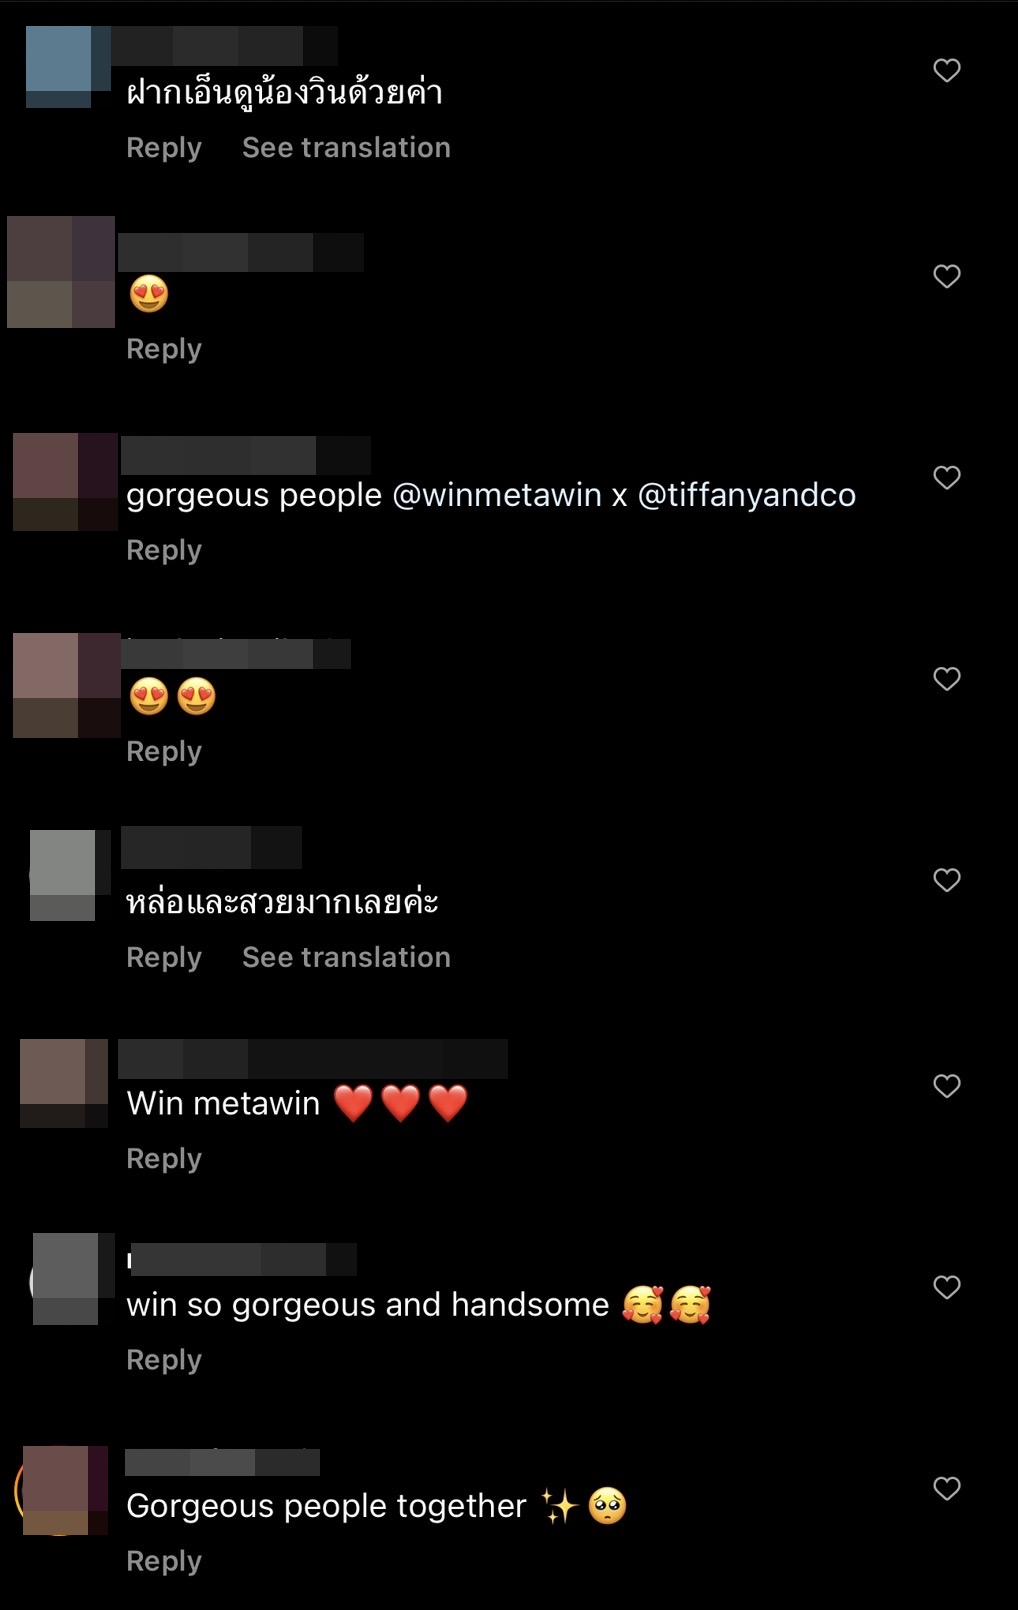Open the @tiffanyandco mention
The width and height of the screenshot is (1018, 1610).
(747, 495)
